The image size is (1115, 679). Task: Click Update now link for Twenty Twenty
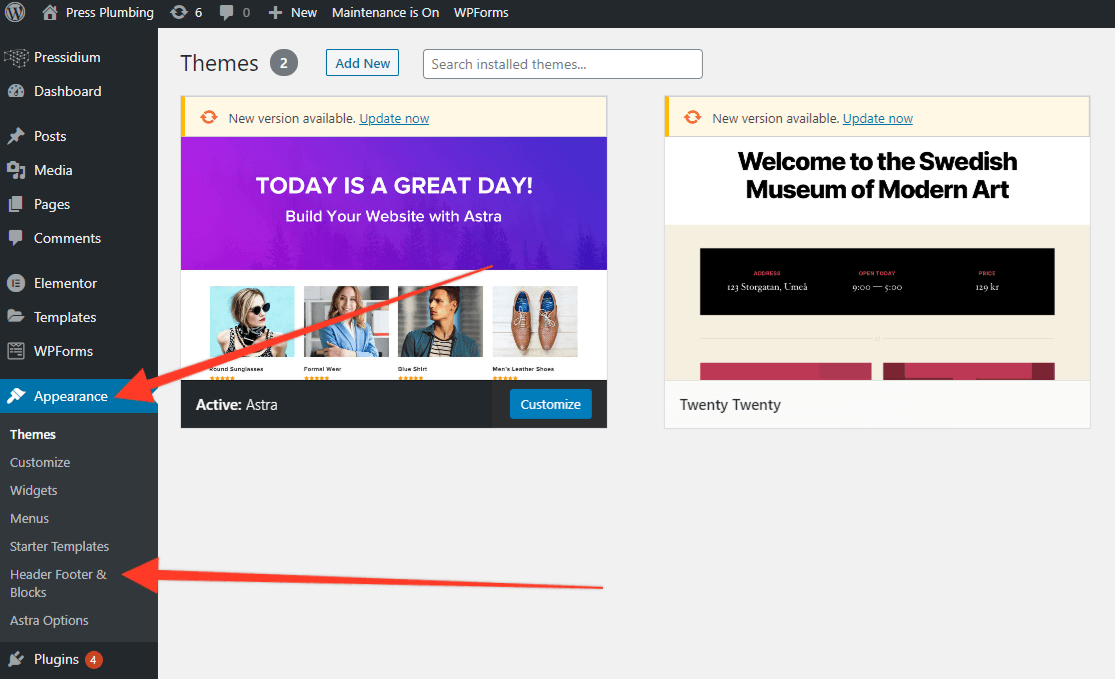click(x=877, y=119)
